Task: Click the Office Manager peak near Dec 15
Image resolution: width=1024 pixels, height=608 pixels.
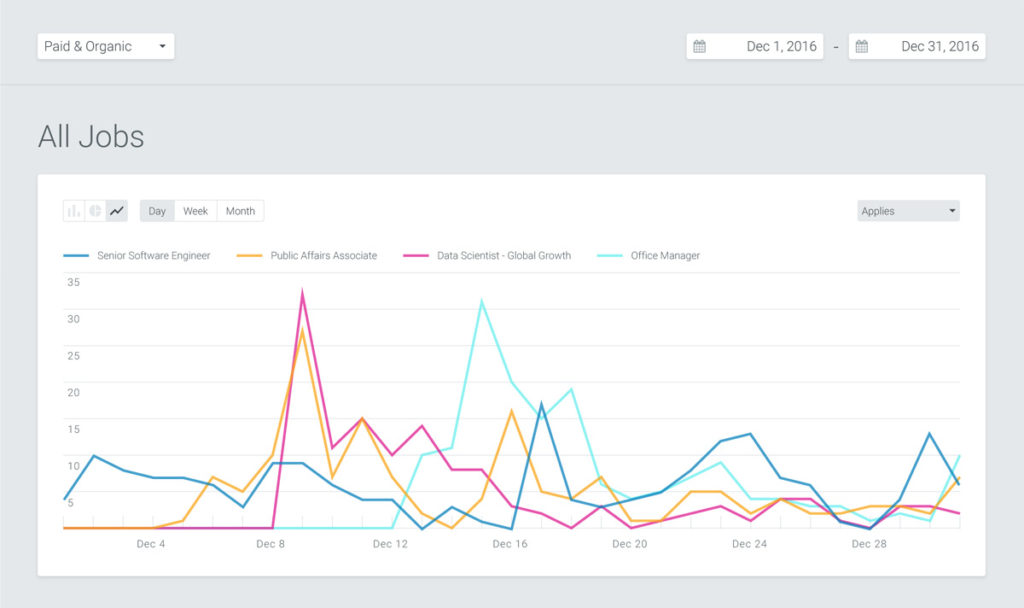Action: pos(482,300)
